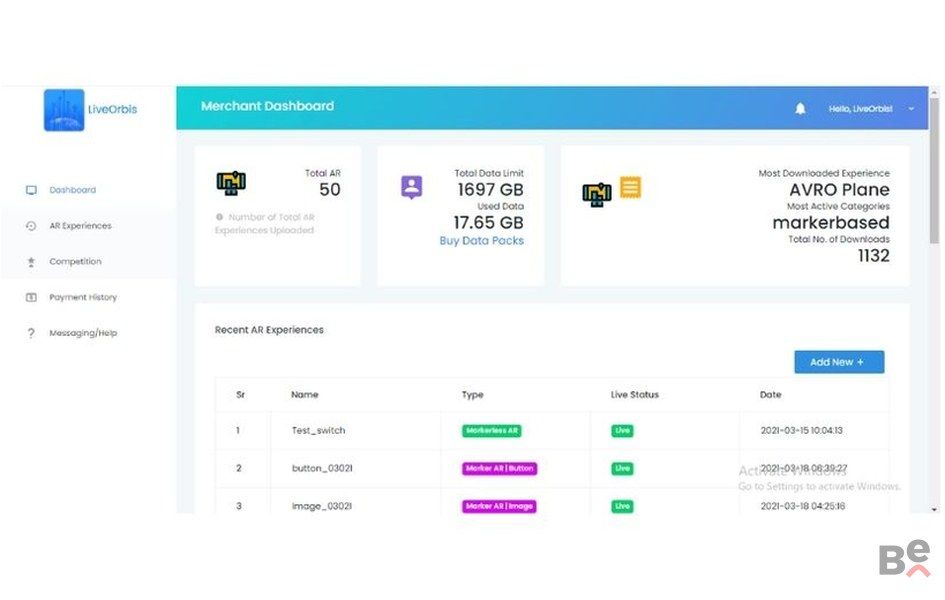Open Messaging/Help in the sidebar
945x600 pixels.
[83, 333]
